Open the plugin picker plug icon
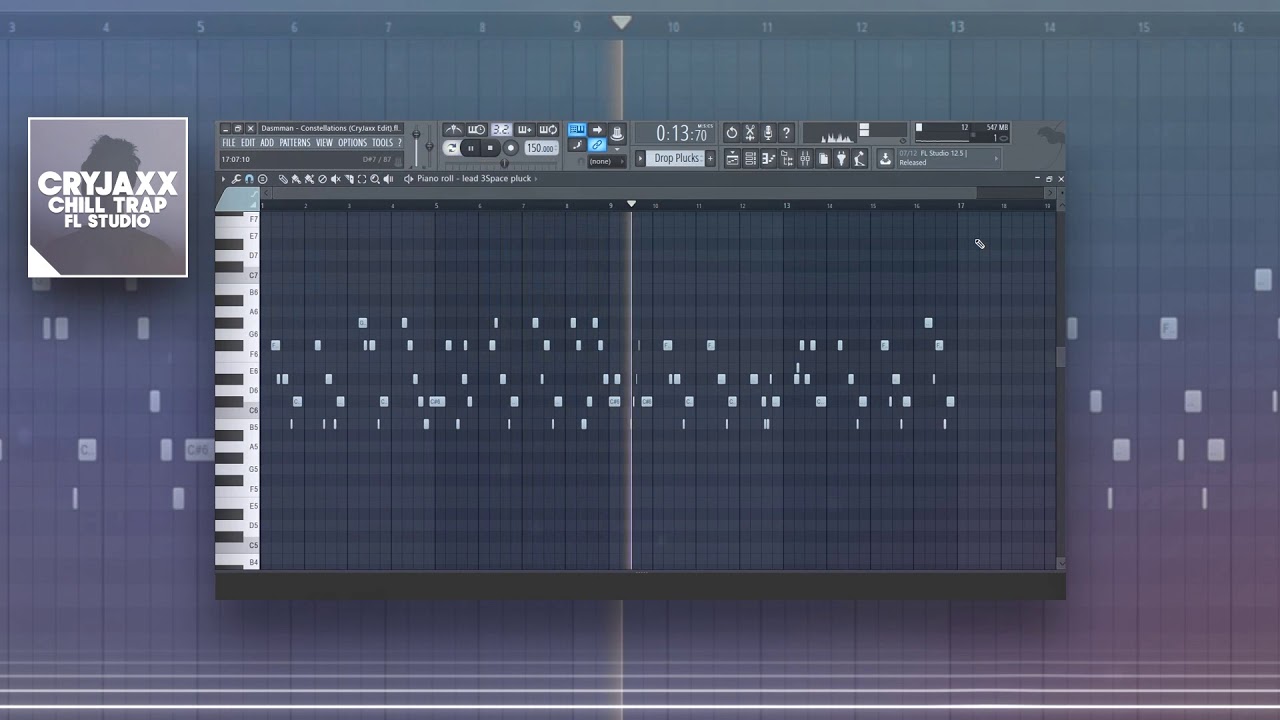The image size is (1280, 720). point(841,158)
